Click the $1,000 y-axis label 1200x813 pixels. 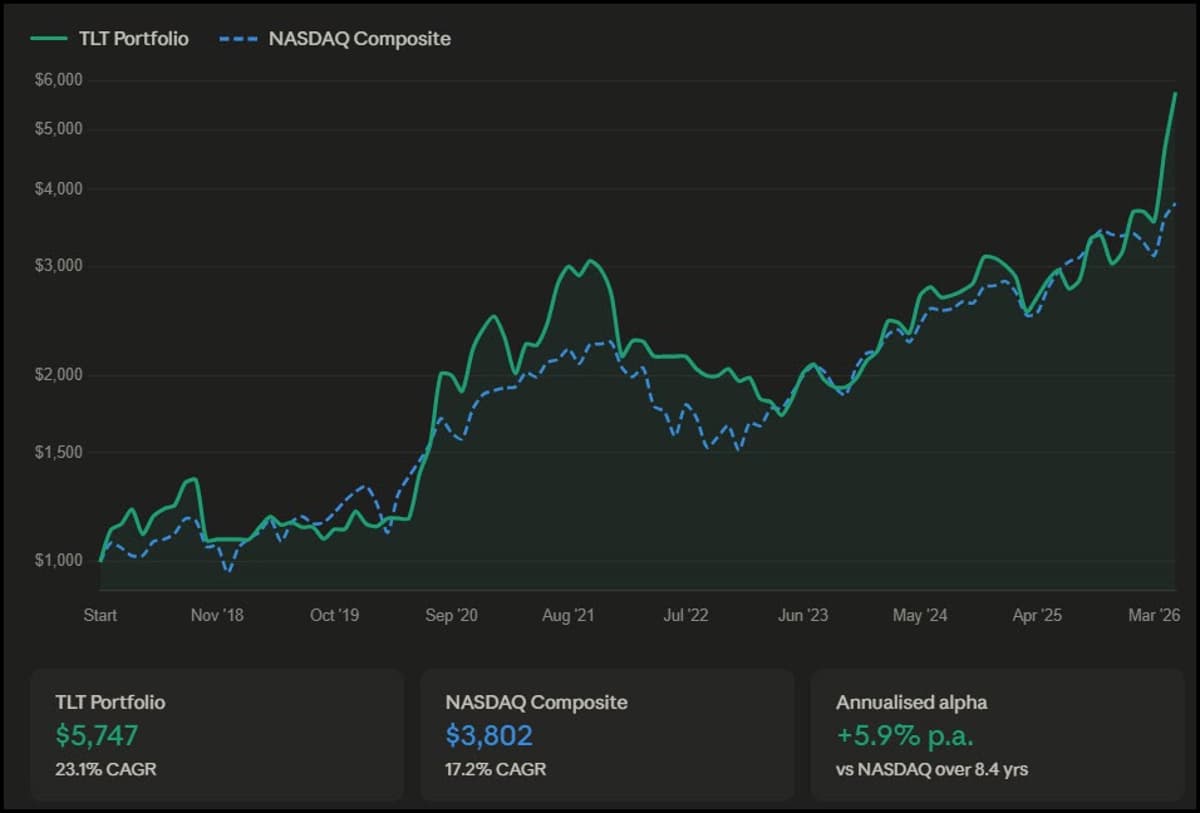tap(61, 561)
